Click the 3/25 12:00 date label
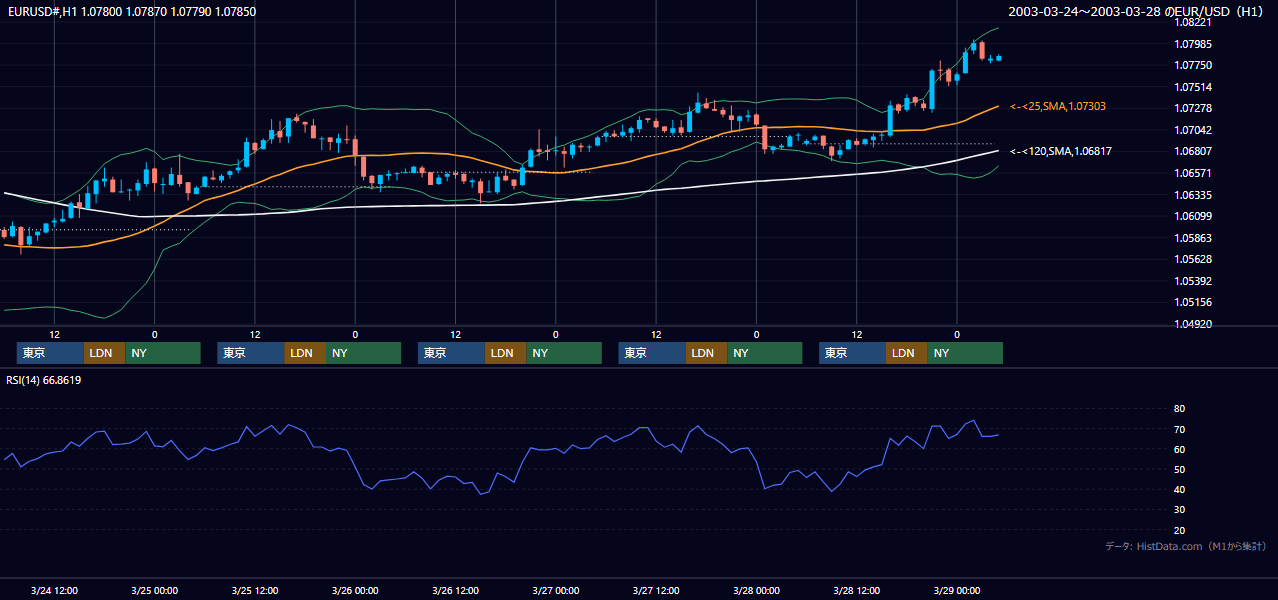This screenshot has height=600, width=1278. 255,590
